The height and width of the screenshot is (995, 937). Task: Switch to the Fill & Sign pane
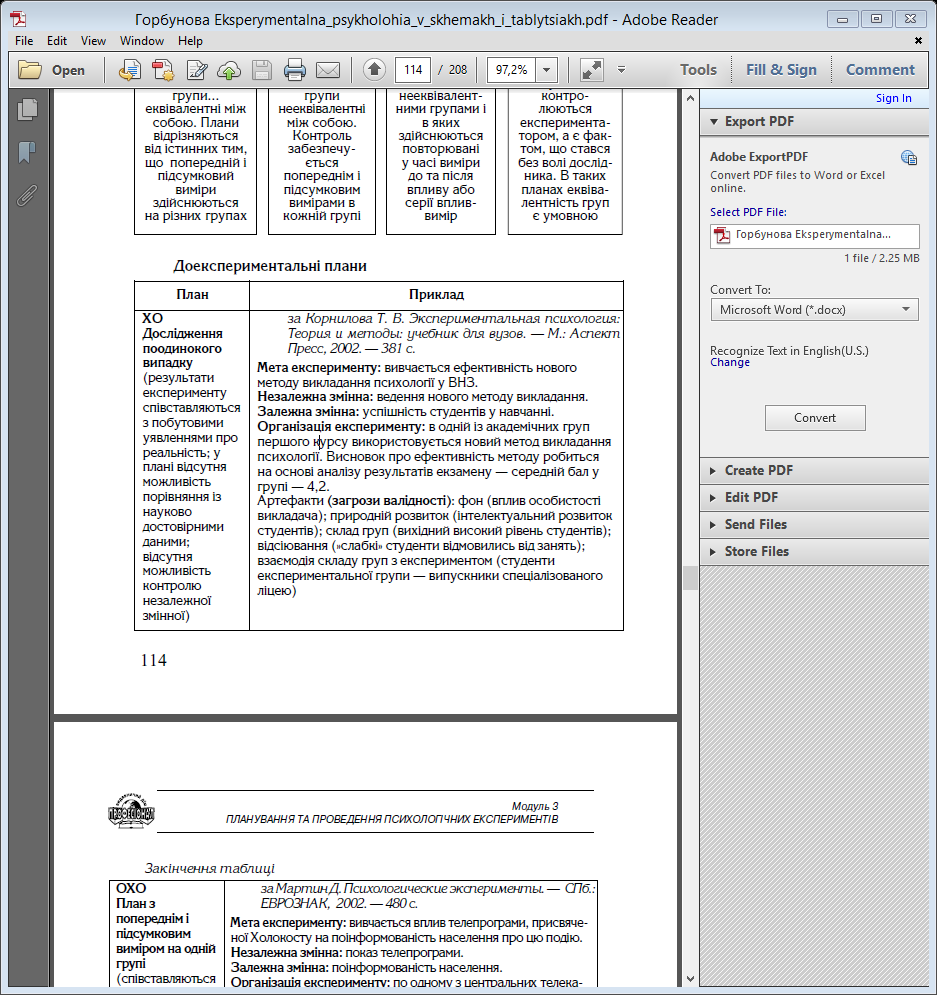[x=781, y=70]
